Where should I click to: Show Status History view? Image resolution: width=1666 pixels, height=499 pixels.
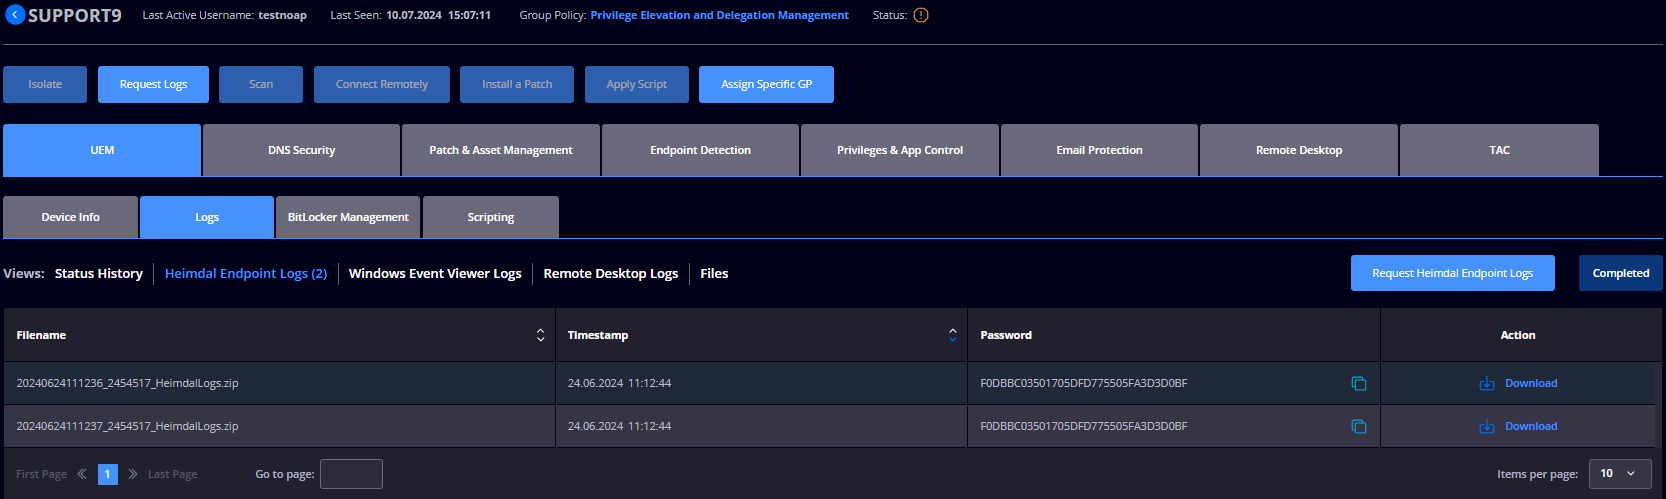coord(99,273)
